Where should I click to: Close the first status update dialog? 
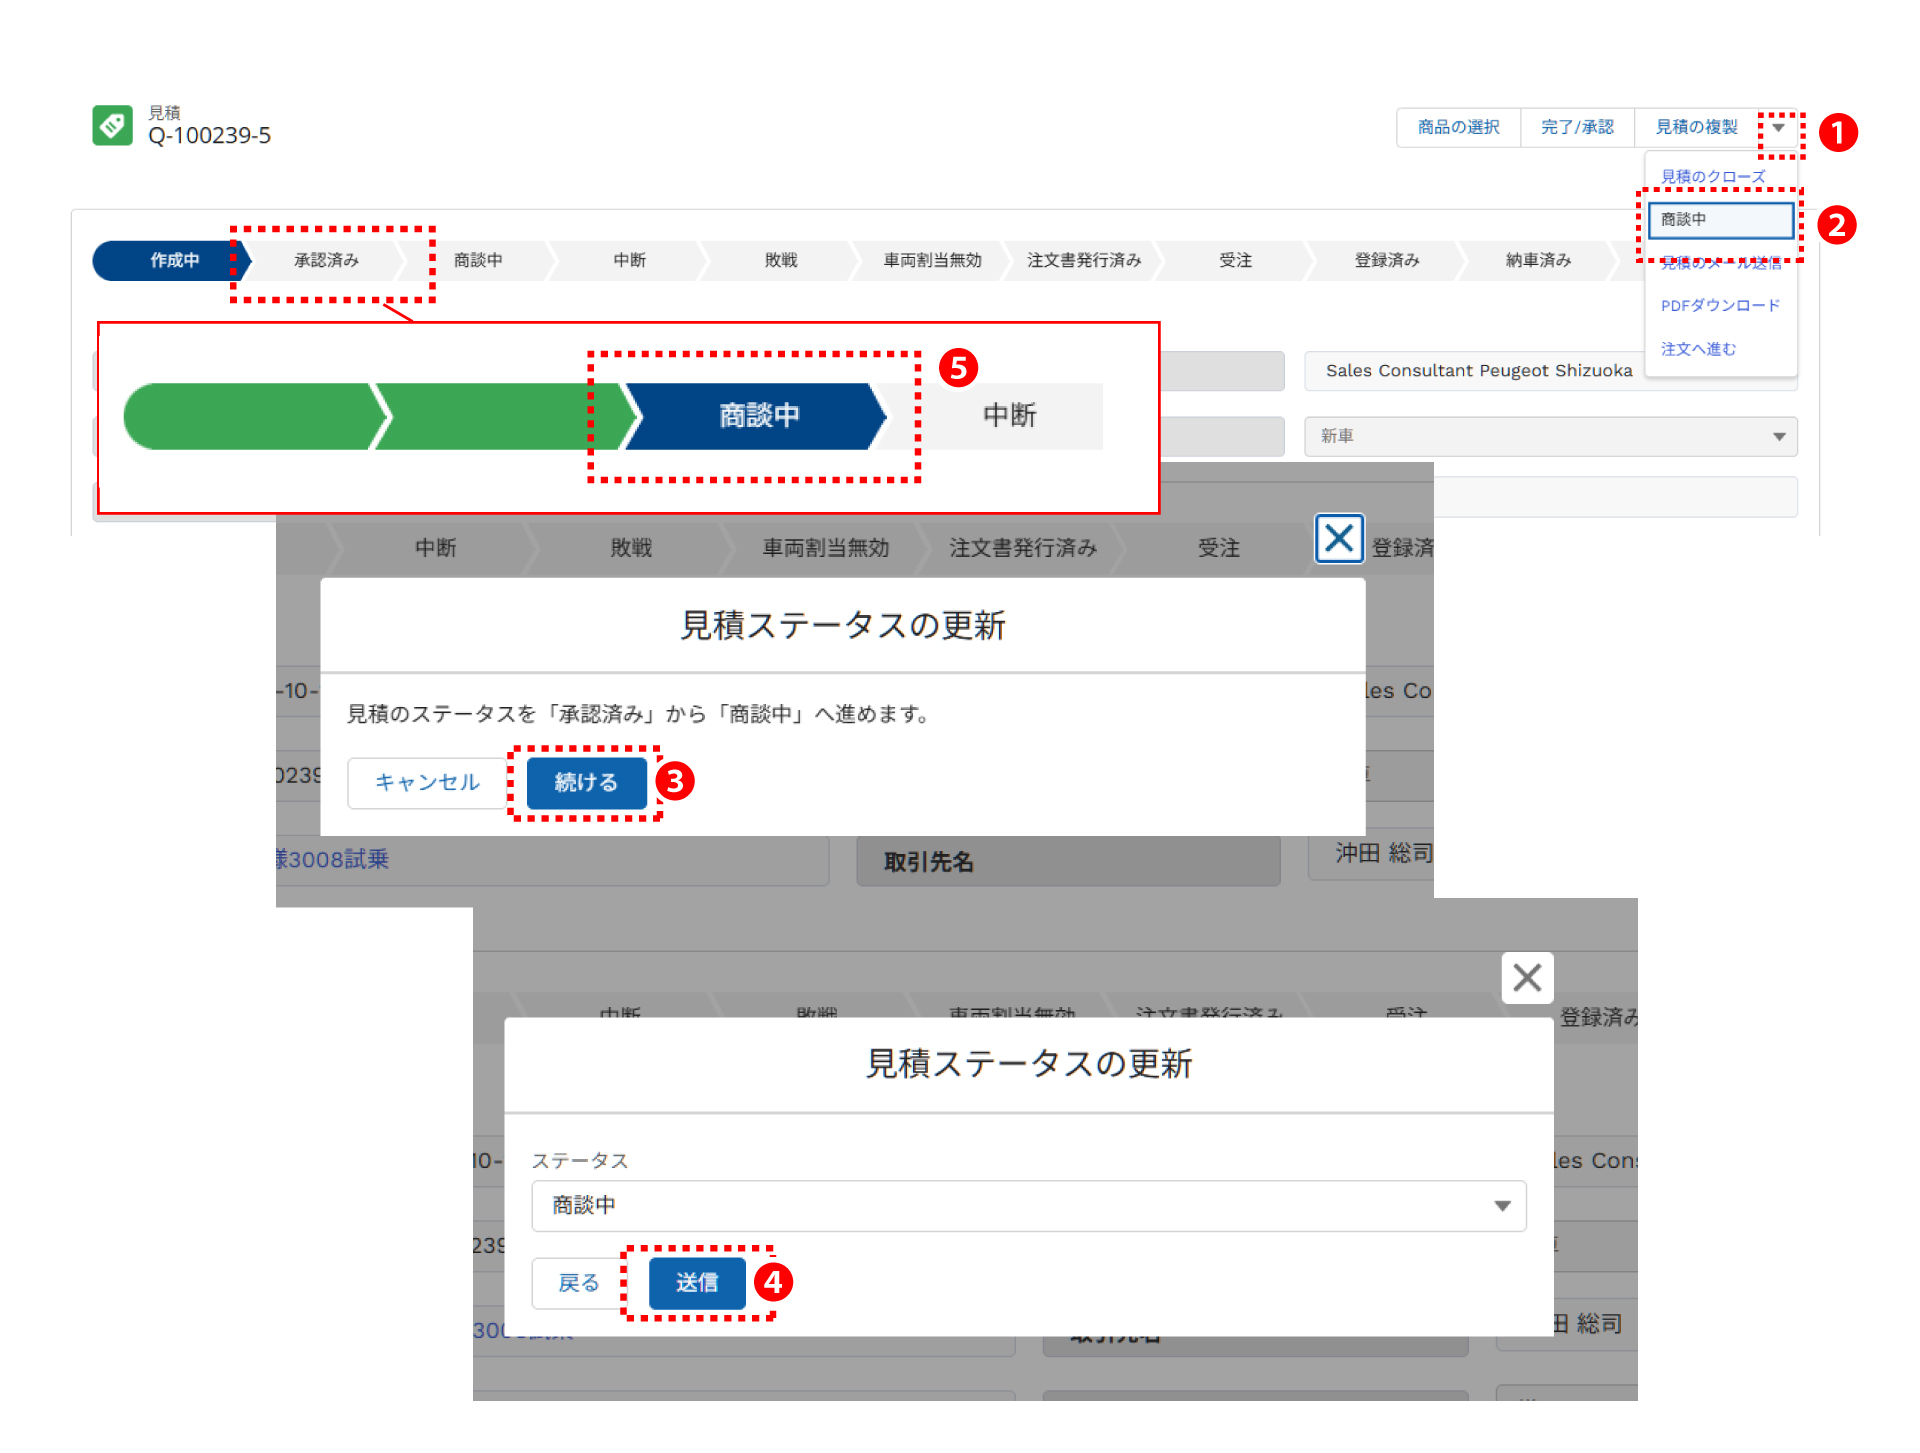[x=1339, y=539]
